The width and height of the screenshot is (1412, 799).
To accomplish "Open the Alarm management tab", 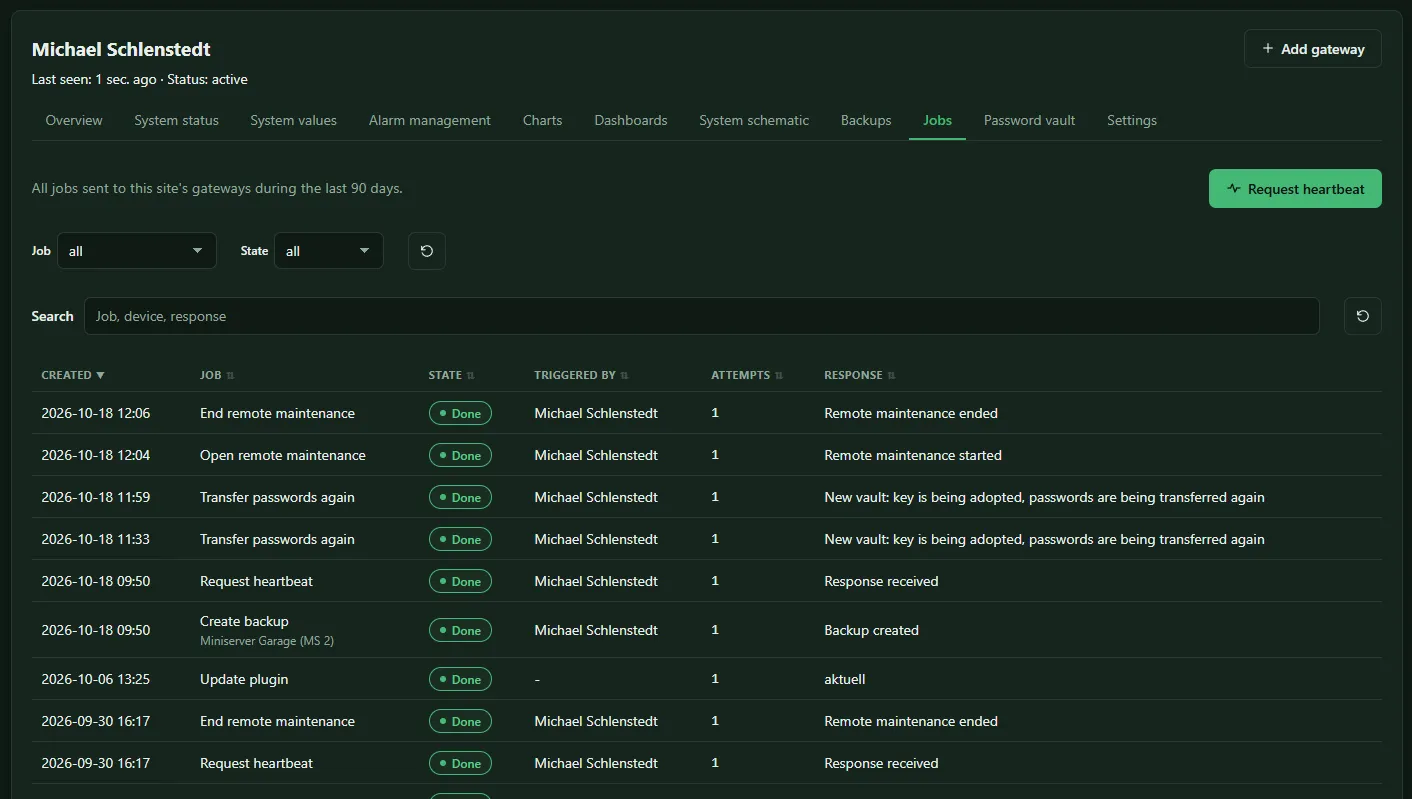I will coord(430,120).
